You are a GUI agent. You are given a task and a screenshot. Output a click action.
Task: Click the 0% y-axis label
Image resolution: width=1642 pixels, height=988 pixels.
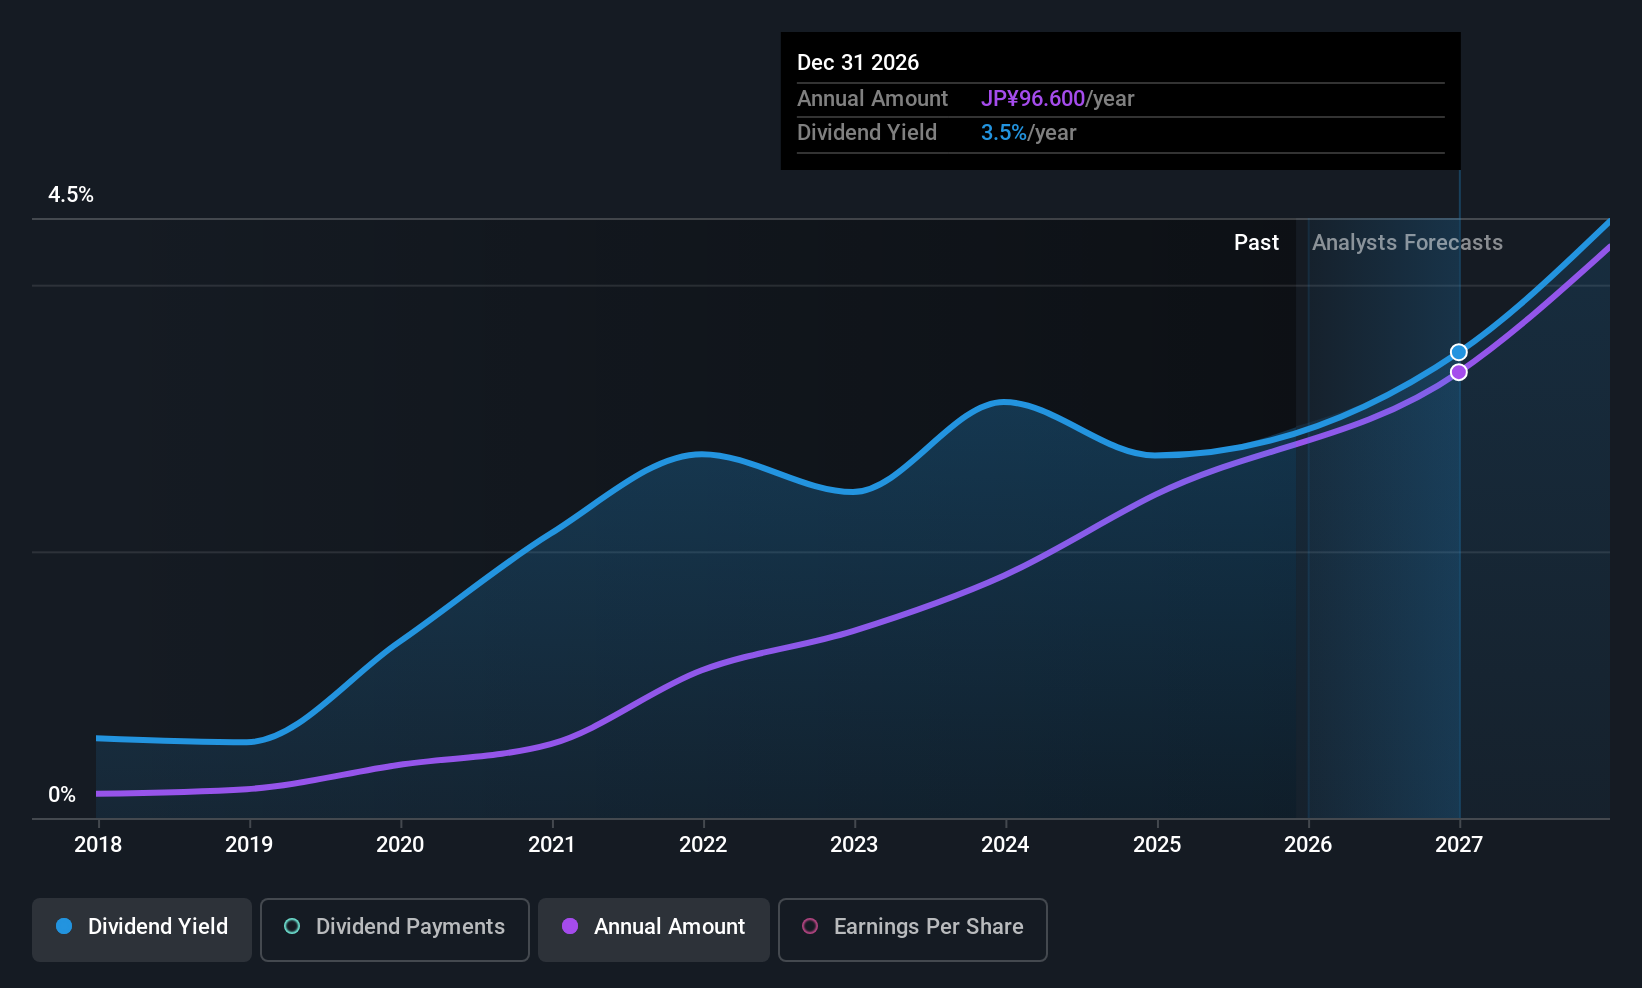(62, 795)
